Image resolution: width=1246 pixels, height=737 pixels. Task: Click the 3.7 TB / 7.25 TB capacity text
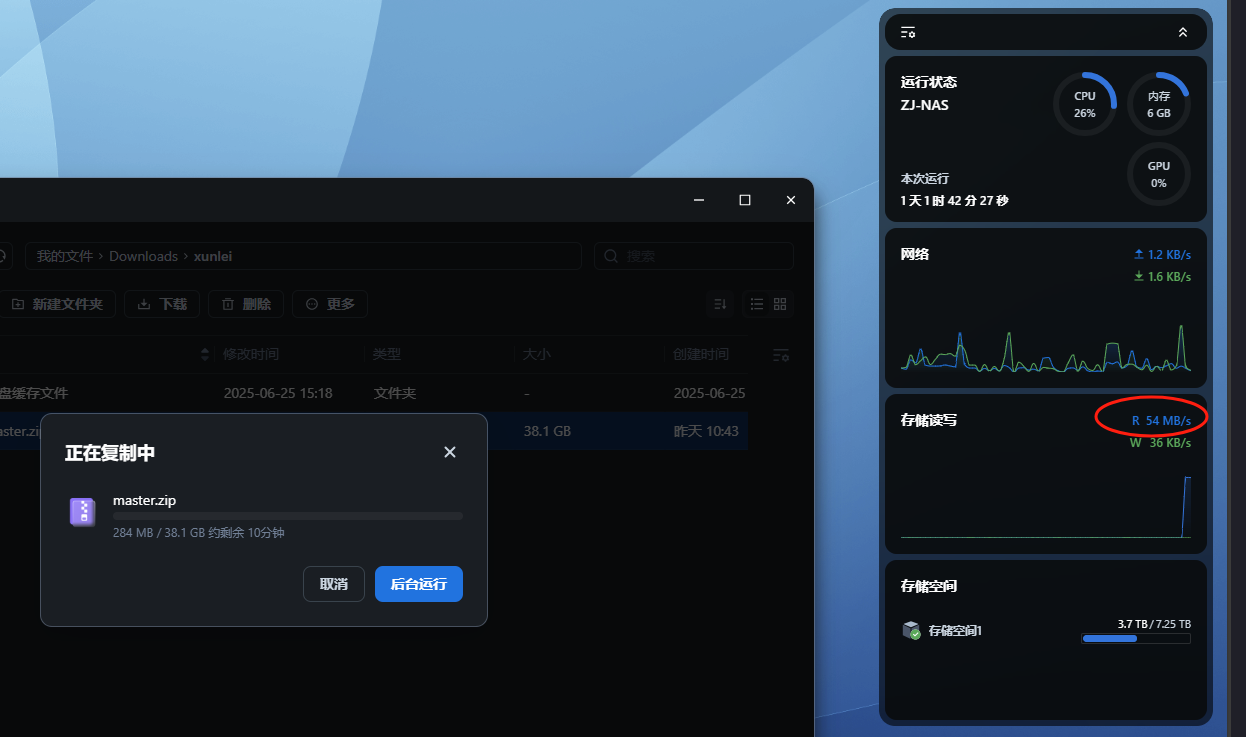tap(1154, 624)
